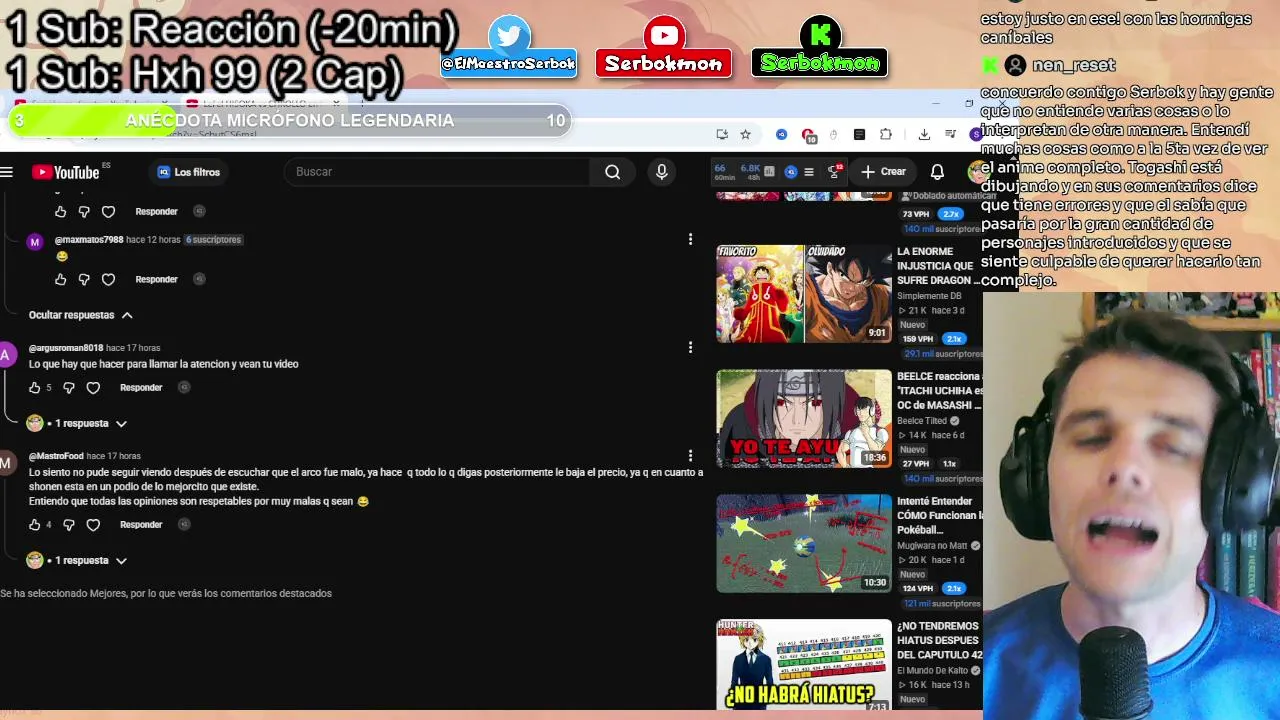Open the vidIQ trophy achievements icon
This screenshot has width=1280, height=720.
(x=834, y=172)
